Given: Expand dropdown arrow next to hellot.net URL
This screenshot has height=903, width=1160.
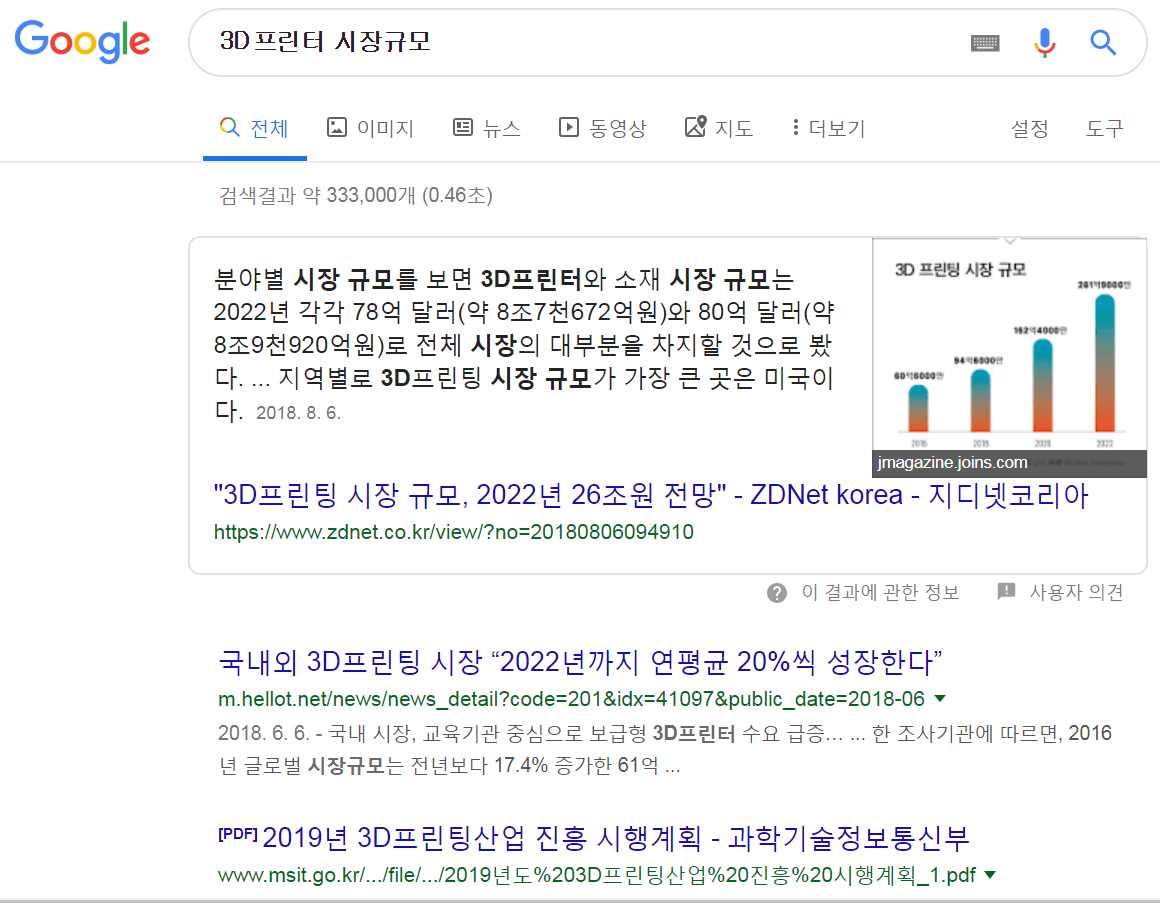Looking at the screenshot, I should click(x=940, y=698).
